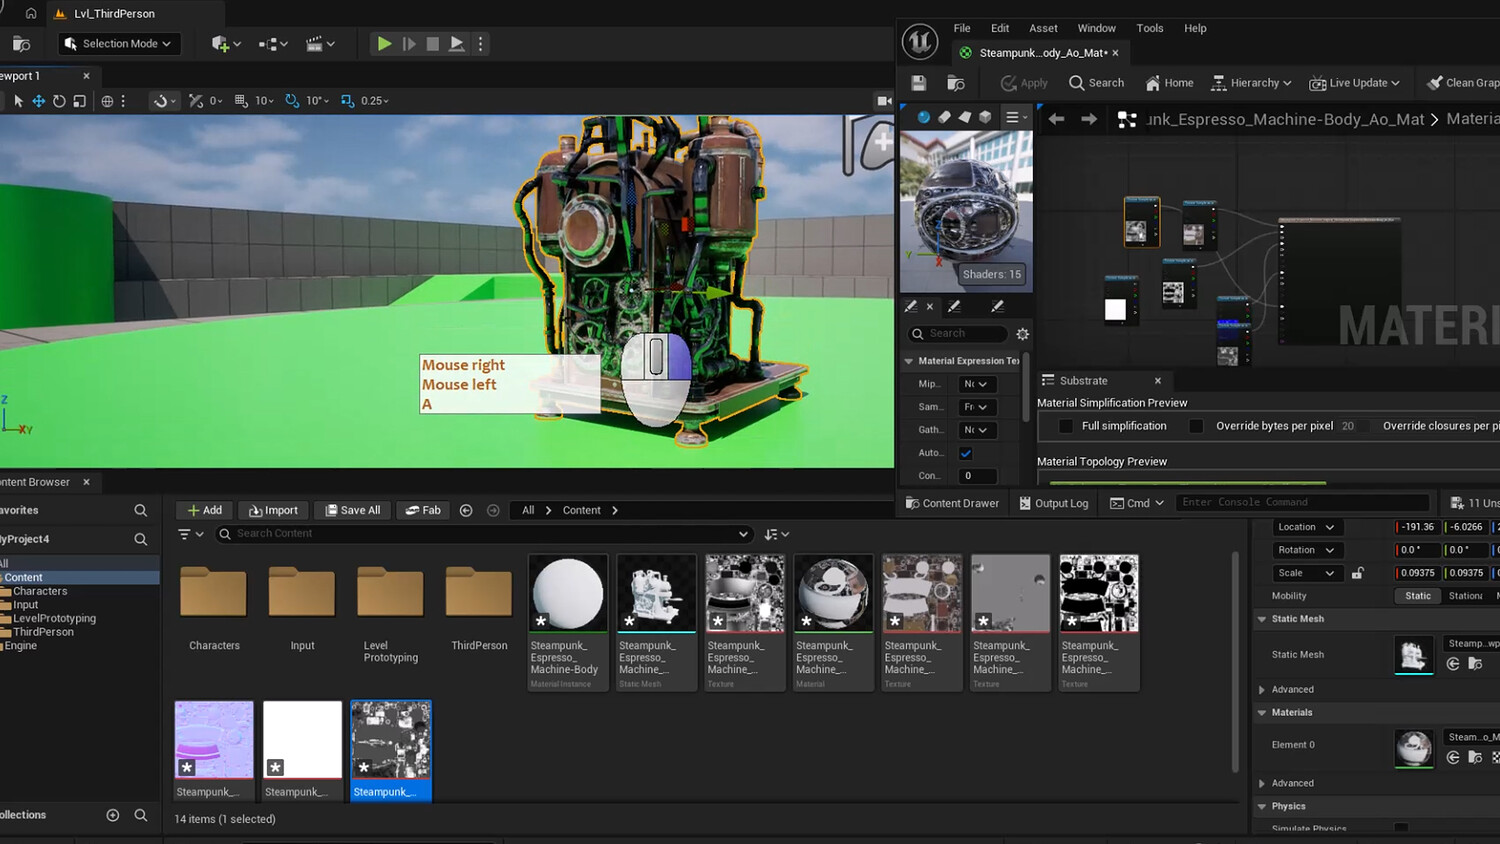The height and width of the screenshot is (844, 1500).
Task: Click the Home icon in material toolbar
Action: pos(1153,83)
